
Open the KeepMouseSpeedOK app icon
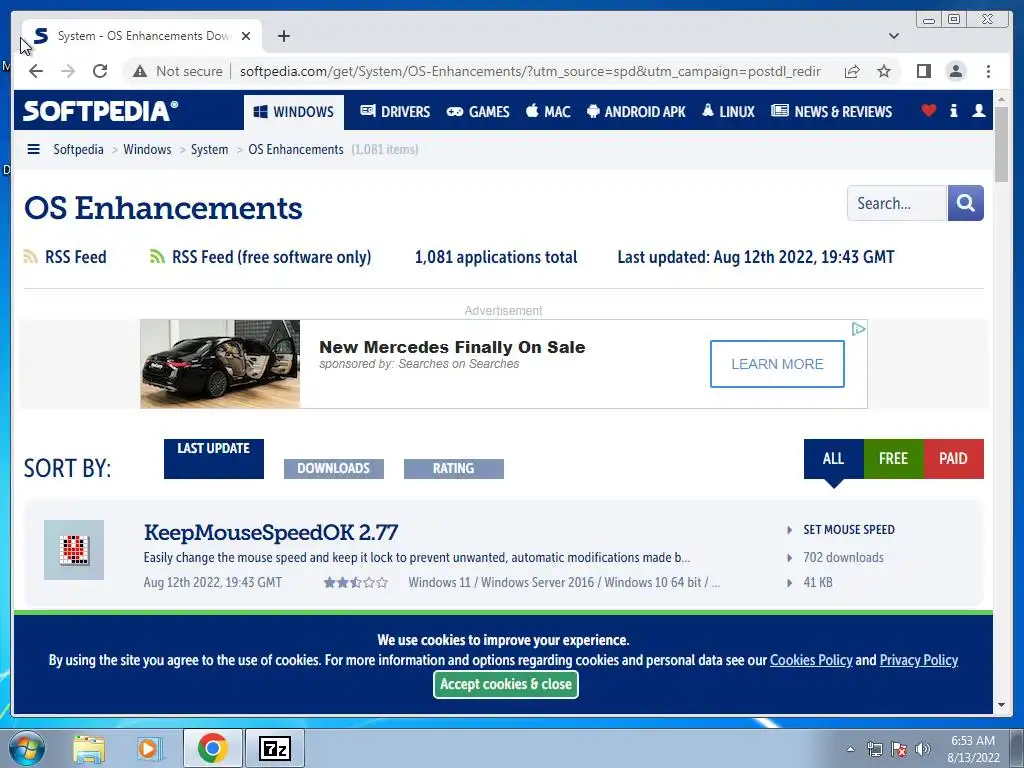pyautogui.click(x=74, y=550)
